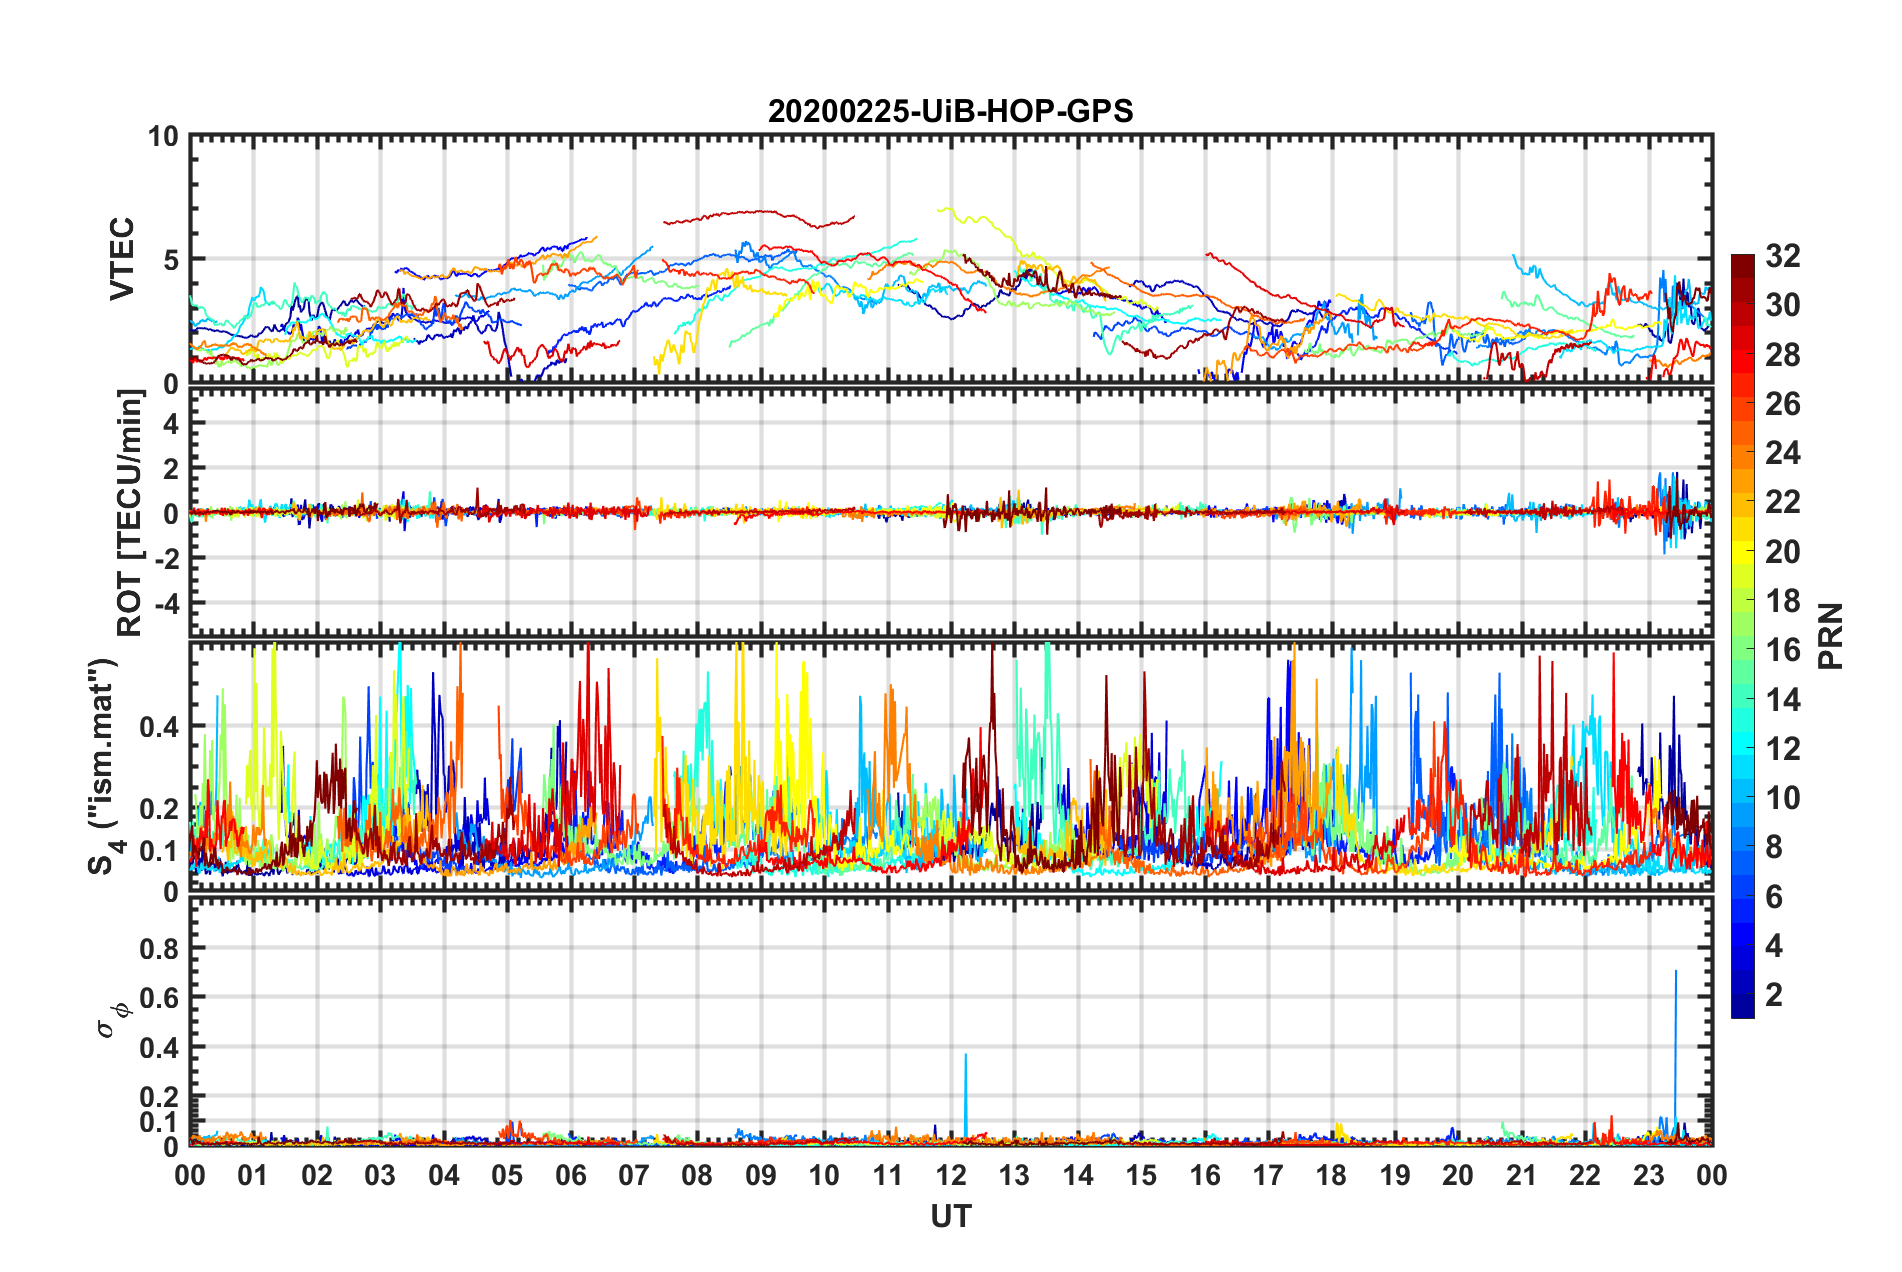Select the 12 hour tick on the UT axis
Image resolution: width=1902 pixels, height=1272 pixels.
coord(951,1175)
